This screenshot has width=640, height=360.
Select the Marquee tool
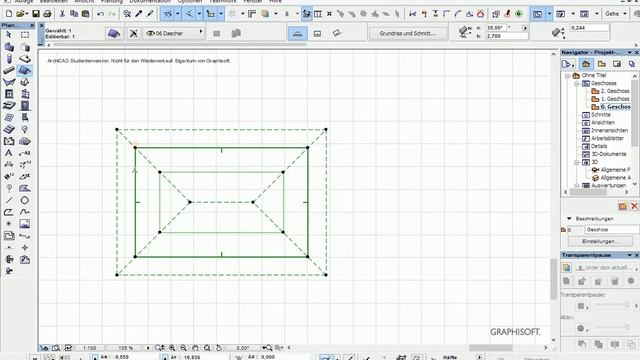click(x=24, y=35)
